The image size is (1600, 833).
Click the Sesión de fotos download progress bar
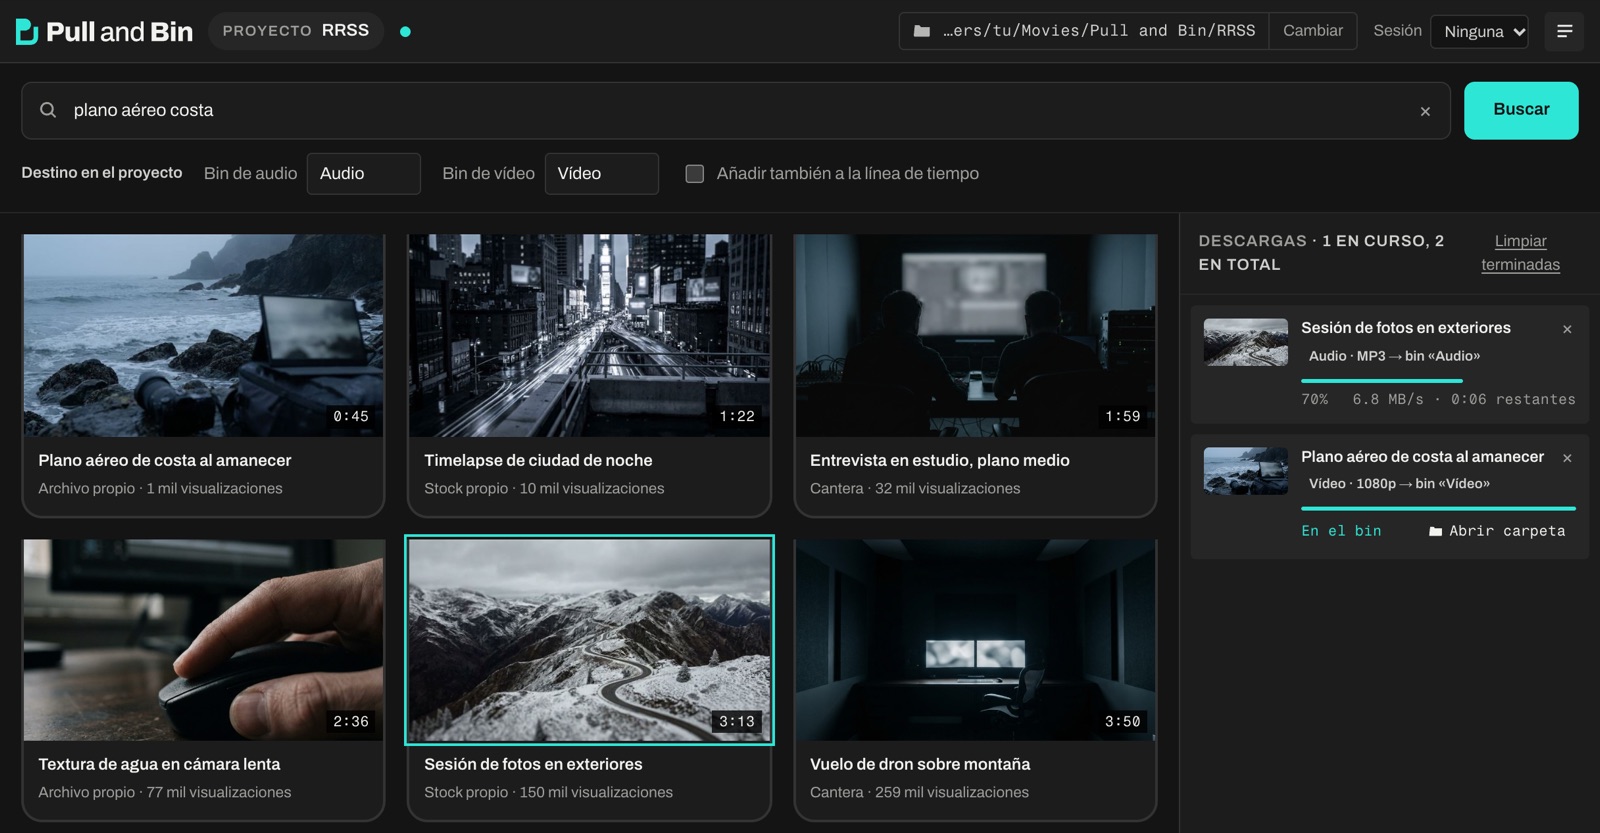[x=1438, y=381]
